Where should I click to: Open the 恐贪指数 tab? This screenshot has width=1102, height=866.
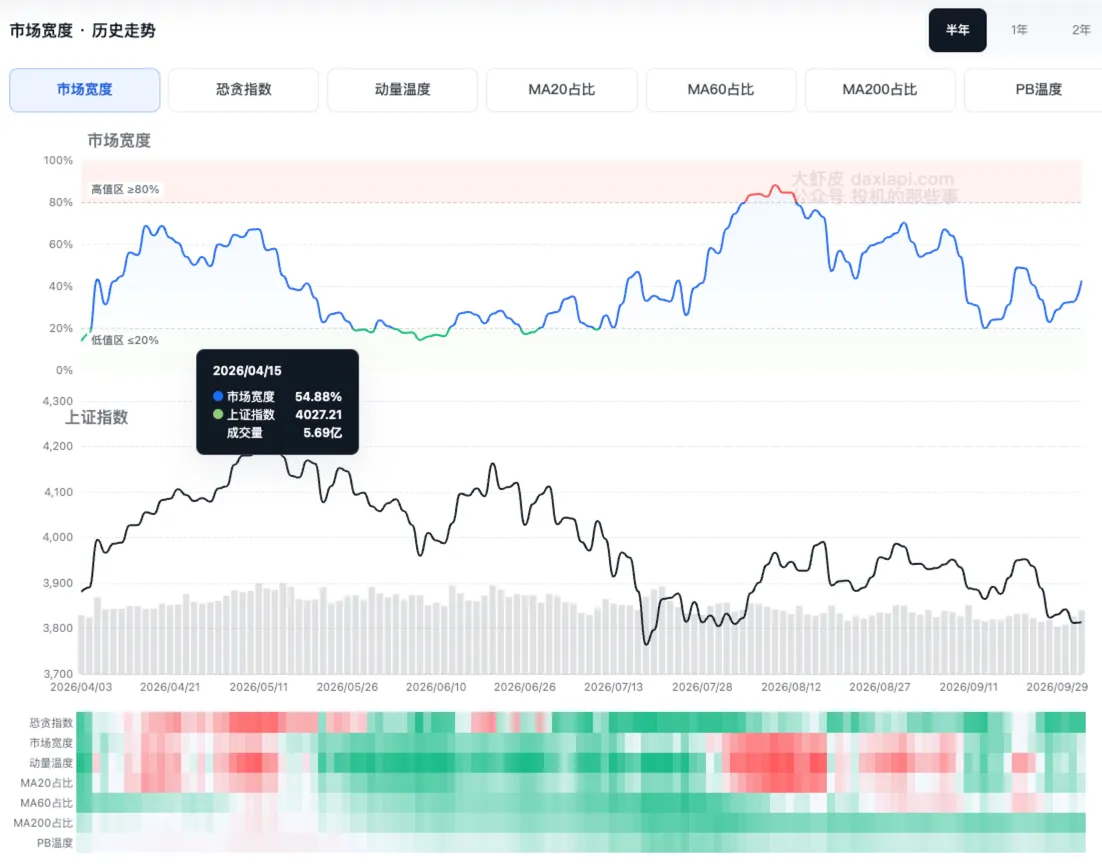click(243, 90)
